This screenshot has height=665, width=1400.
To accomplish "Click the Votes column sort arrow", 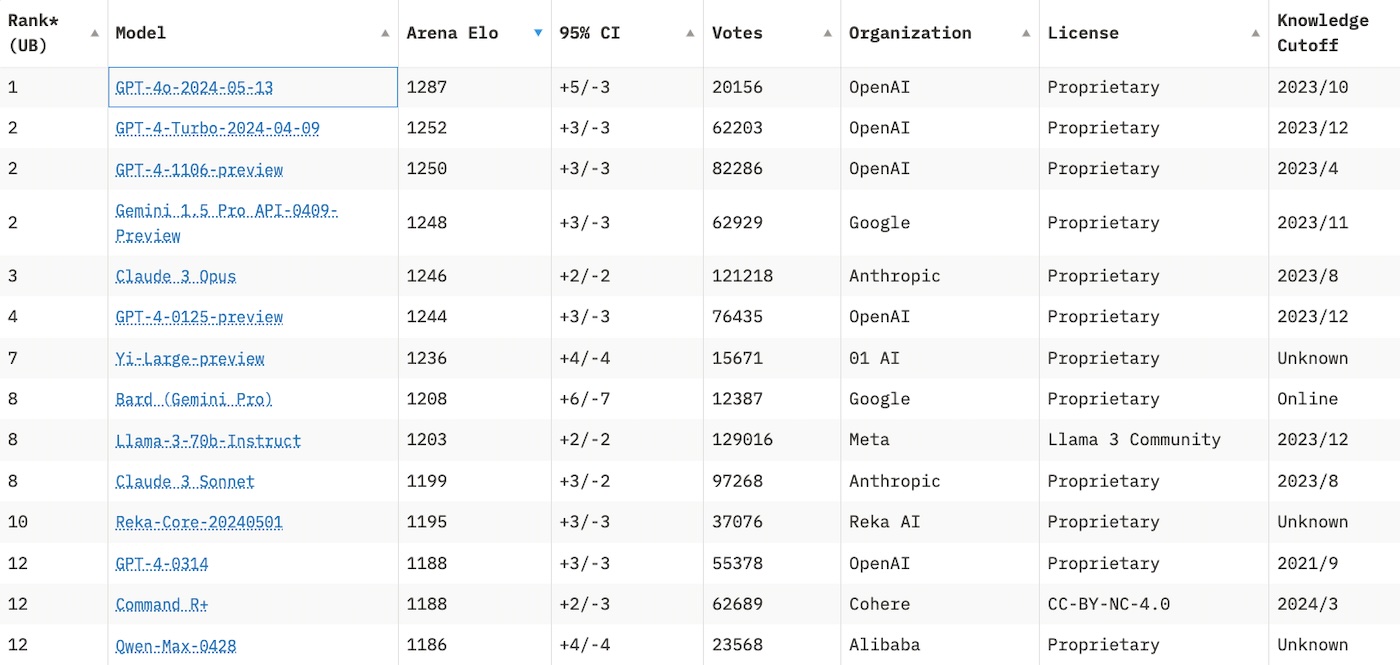I will pos(827,33).
